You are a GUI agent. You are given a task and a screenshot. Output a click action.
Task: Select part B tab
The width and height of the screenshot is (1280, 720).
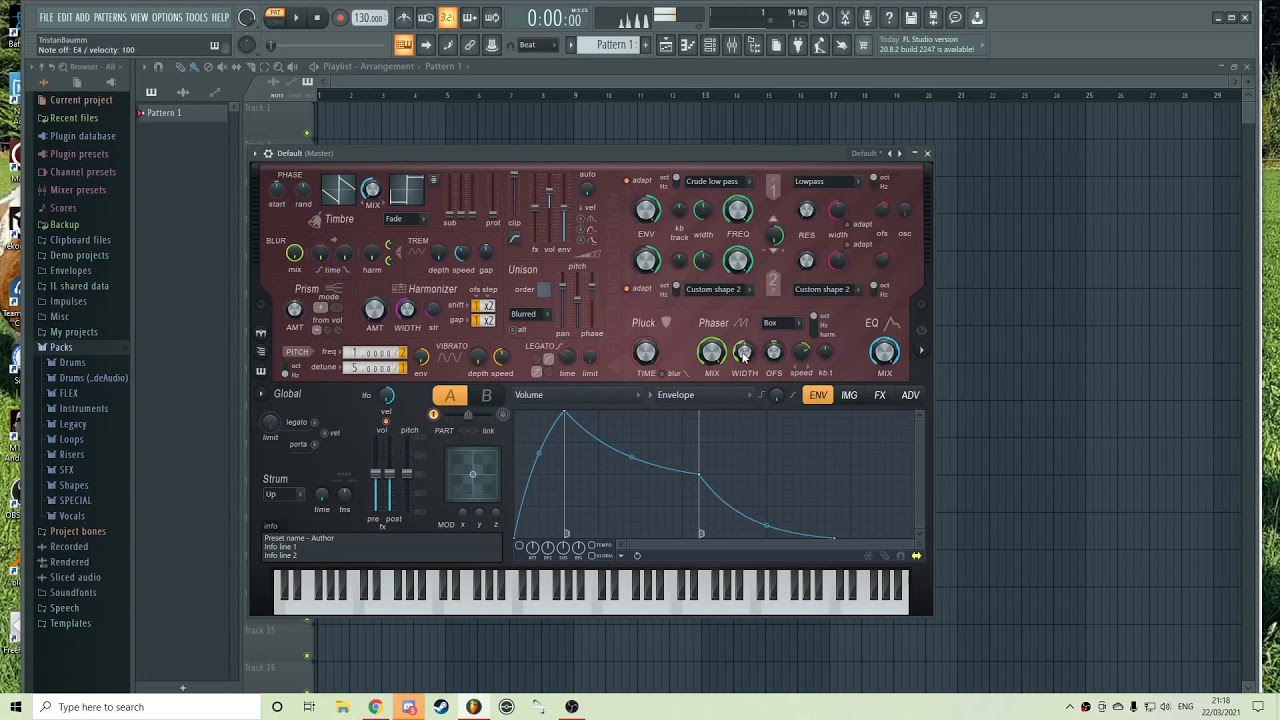(x=486, y=396)
